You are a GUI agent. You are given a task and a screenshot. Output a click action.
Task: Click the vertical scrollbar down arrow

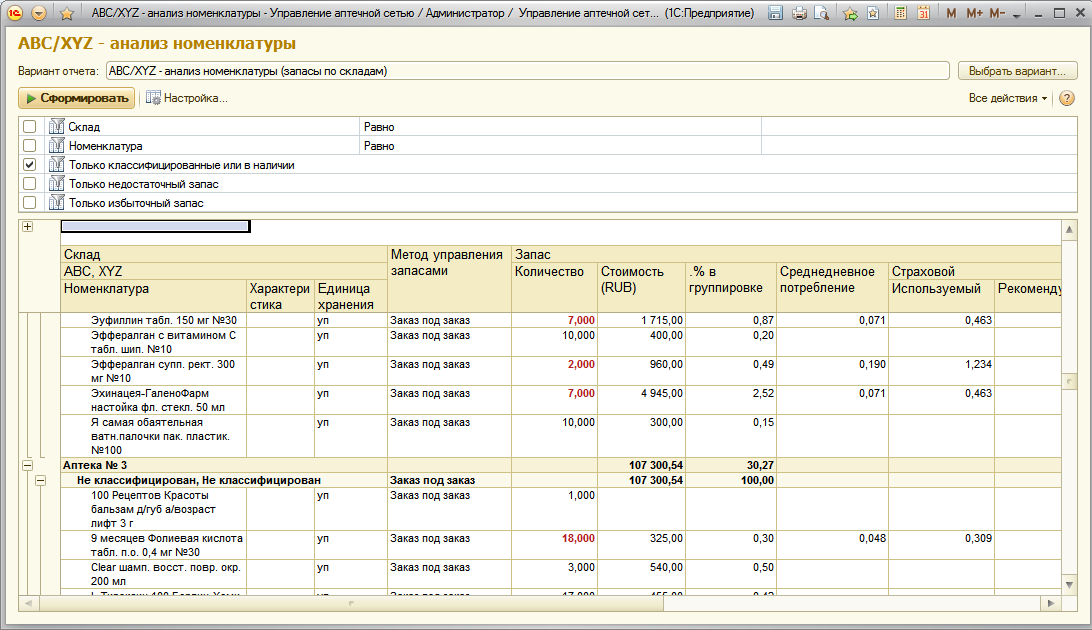tap(1069, 585)
